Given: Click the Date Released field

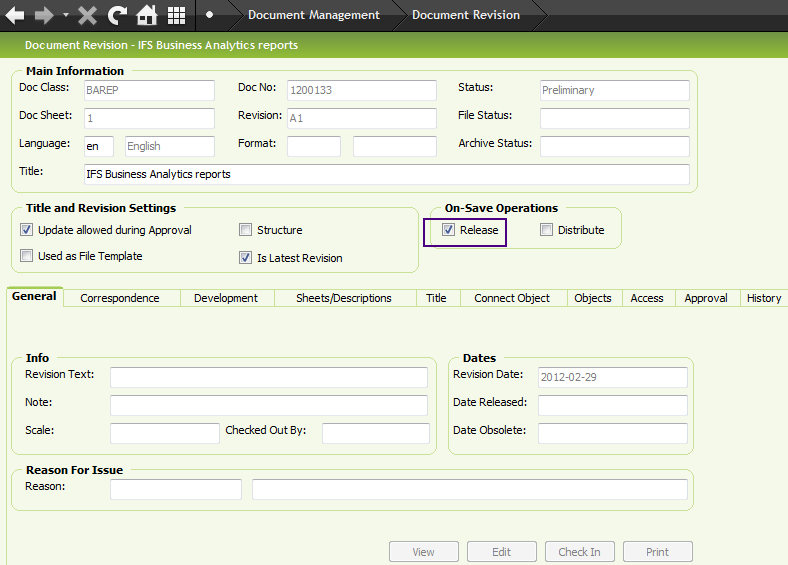Looking at the screenshot, I should (x=613, y=405).
